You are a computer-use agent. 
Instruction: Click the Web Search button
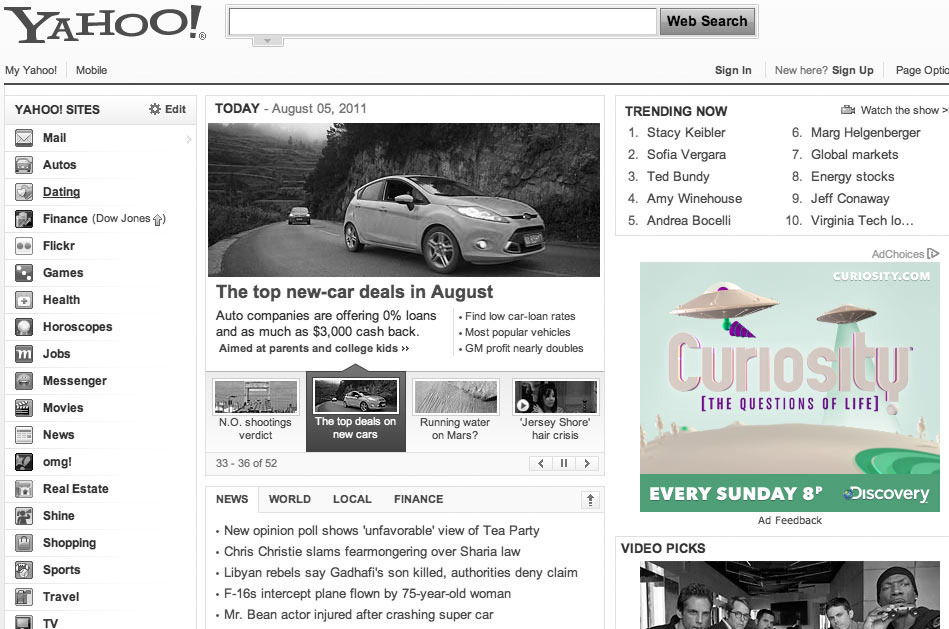pos(707,21)
